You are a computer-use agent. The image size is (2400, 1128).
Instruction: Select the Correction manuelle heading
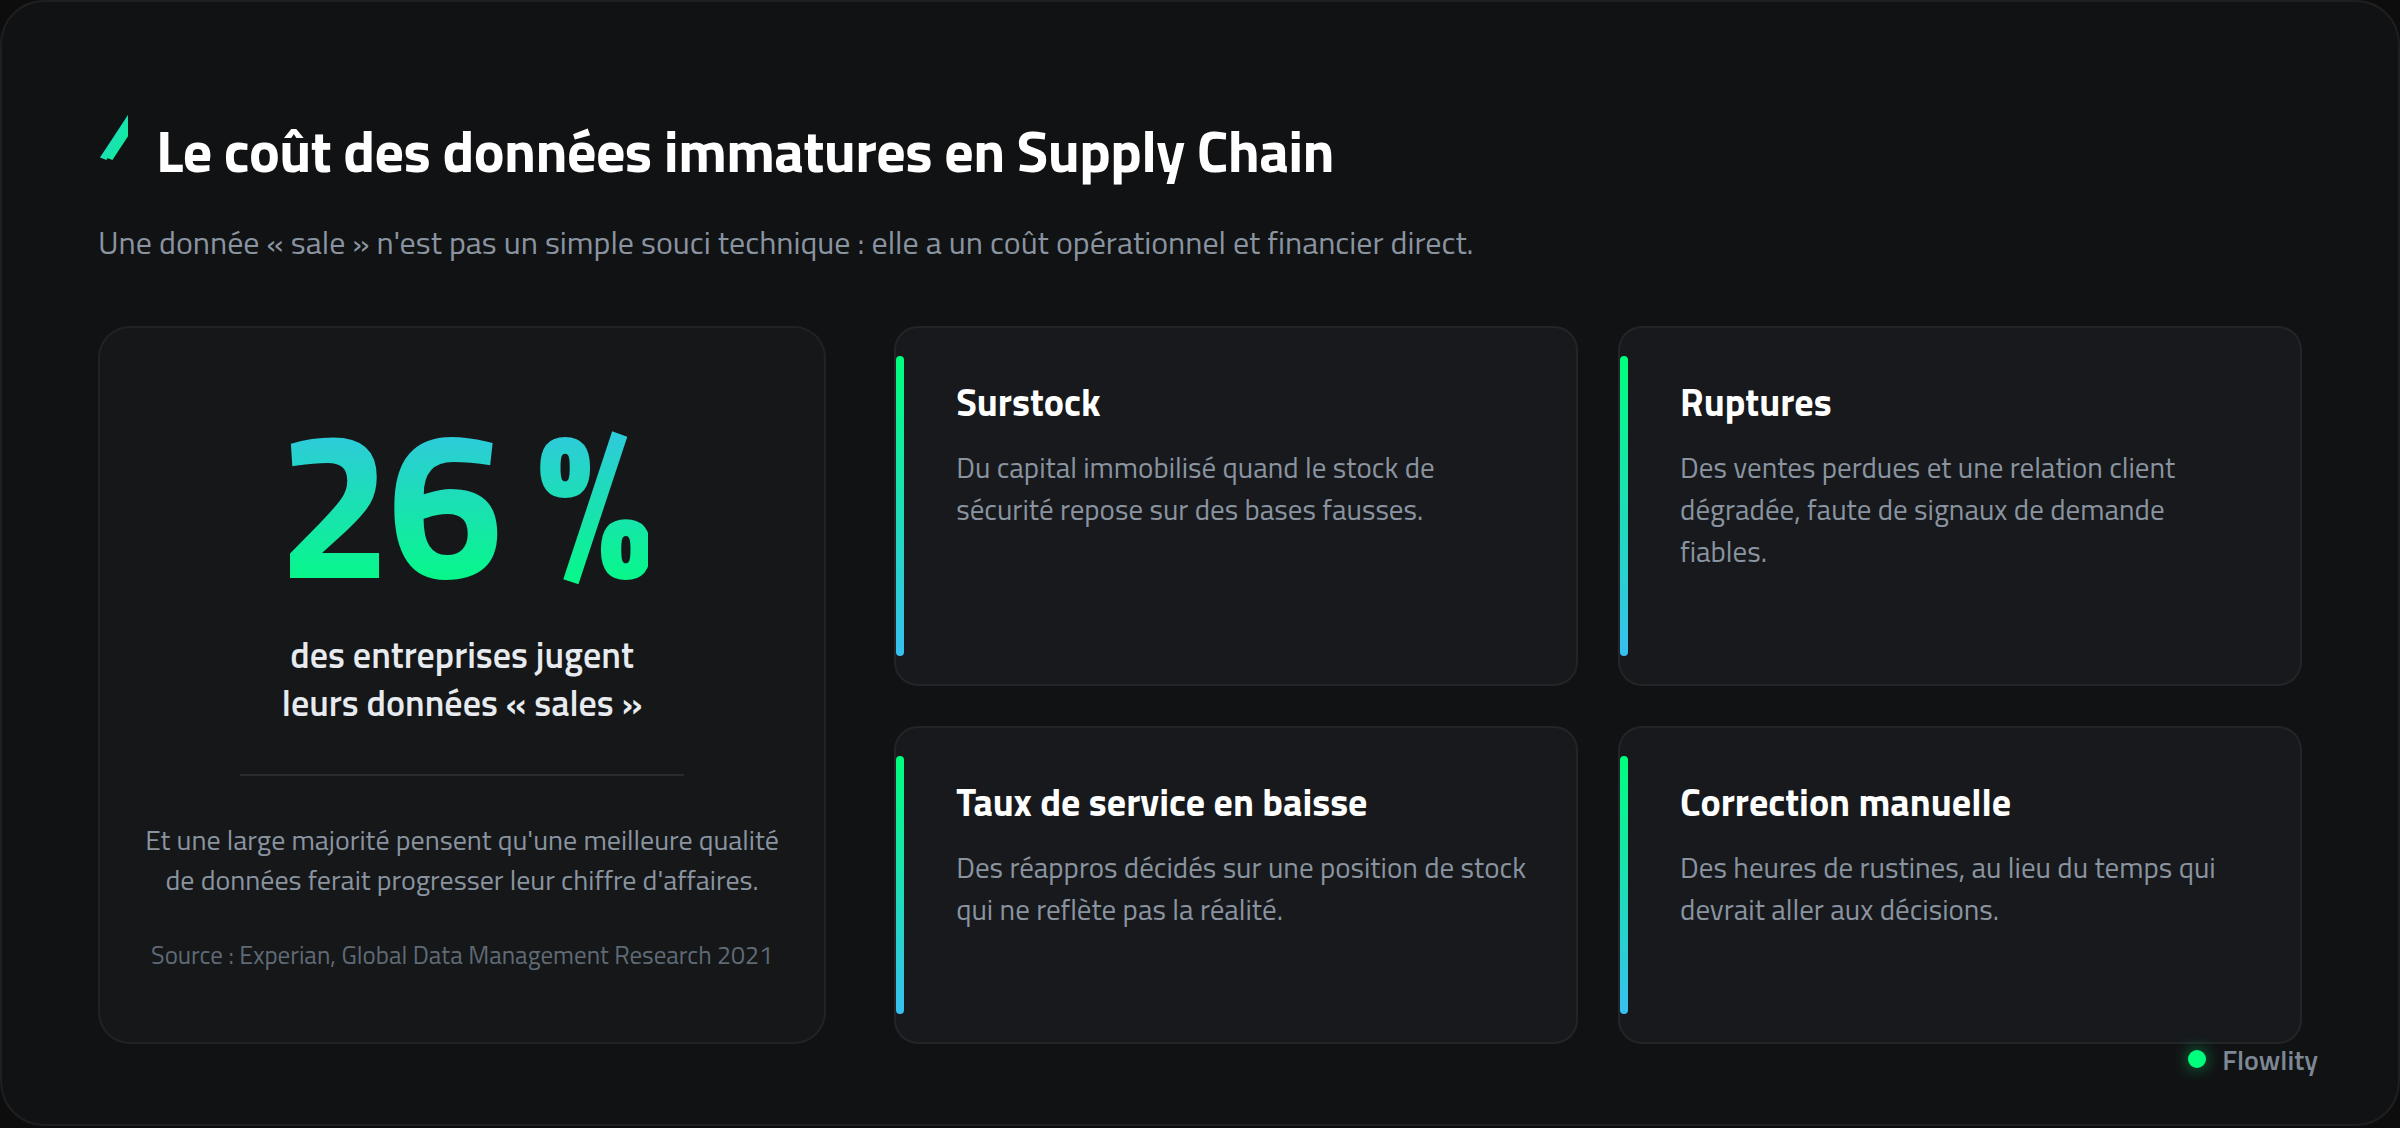(1845, 803)
